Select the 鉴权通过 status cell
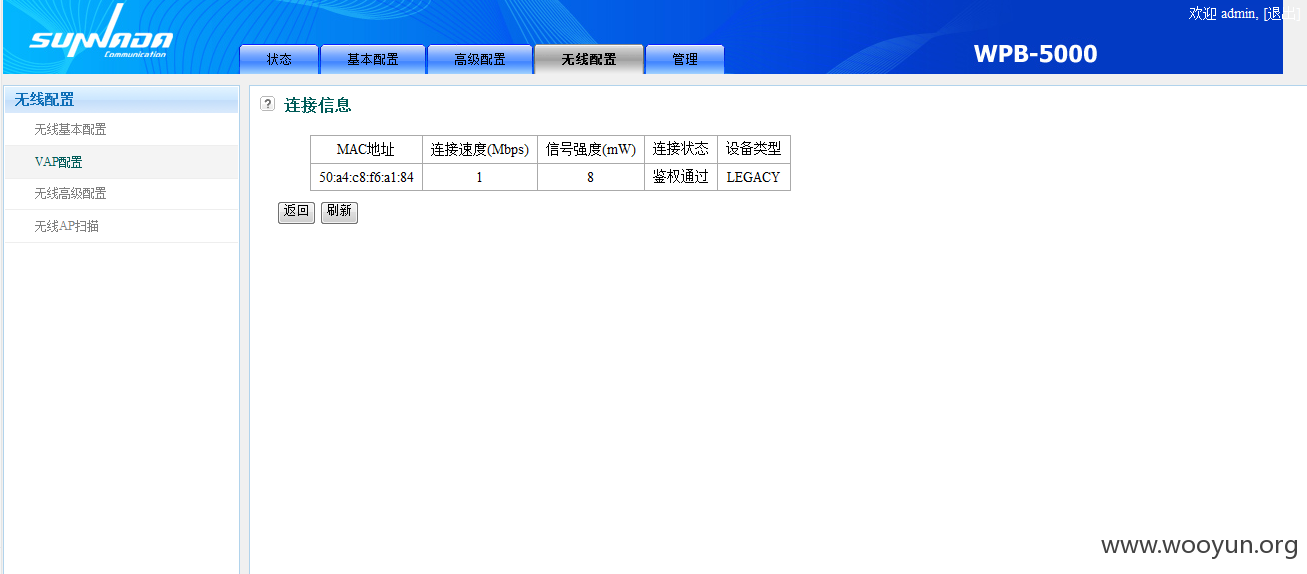1307x574 pixels. point(681,177)
